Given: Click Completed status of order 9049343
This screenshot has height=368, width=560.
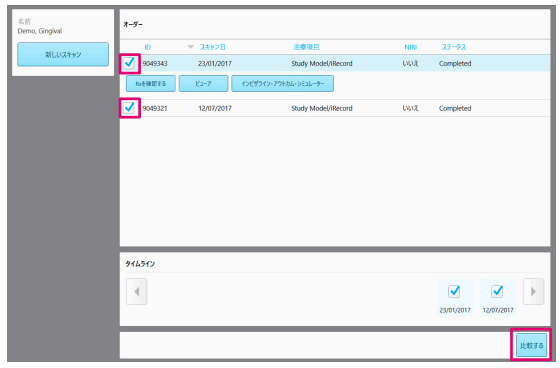Looking at the screenshot, I should click(x=455, y=64).
